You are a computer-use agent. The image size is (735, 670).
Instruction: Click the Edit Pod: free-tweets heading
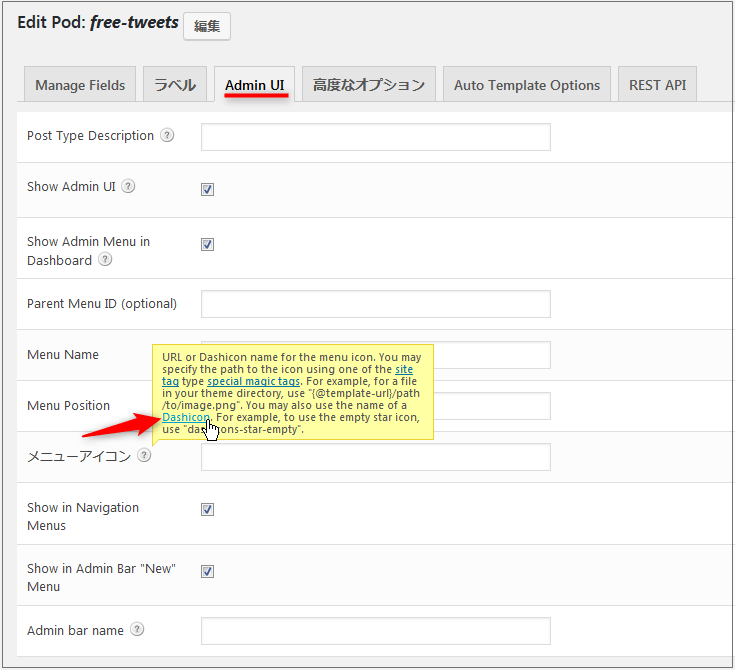tap(98, 23)
